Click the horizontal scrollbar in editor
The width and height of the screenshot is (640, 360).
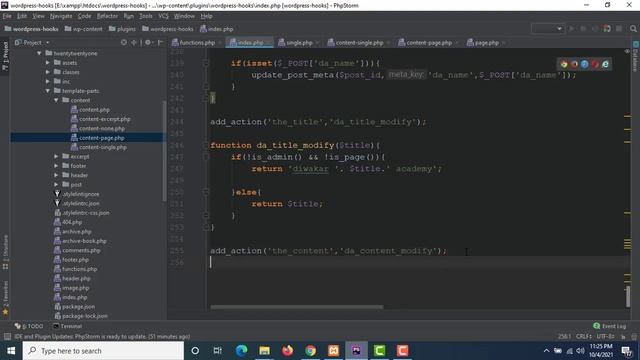(297, 307)
